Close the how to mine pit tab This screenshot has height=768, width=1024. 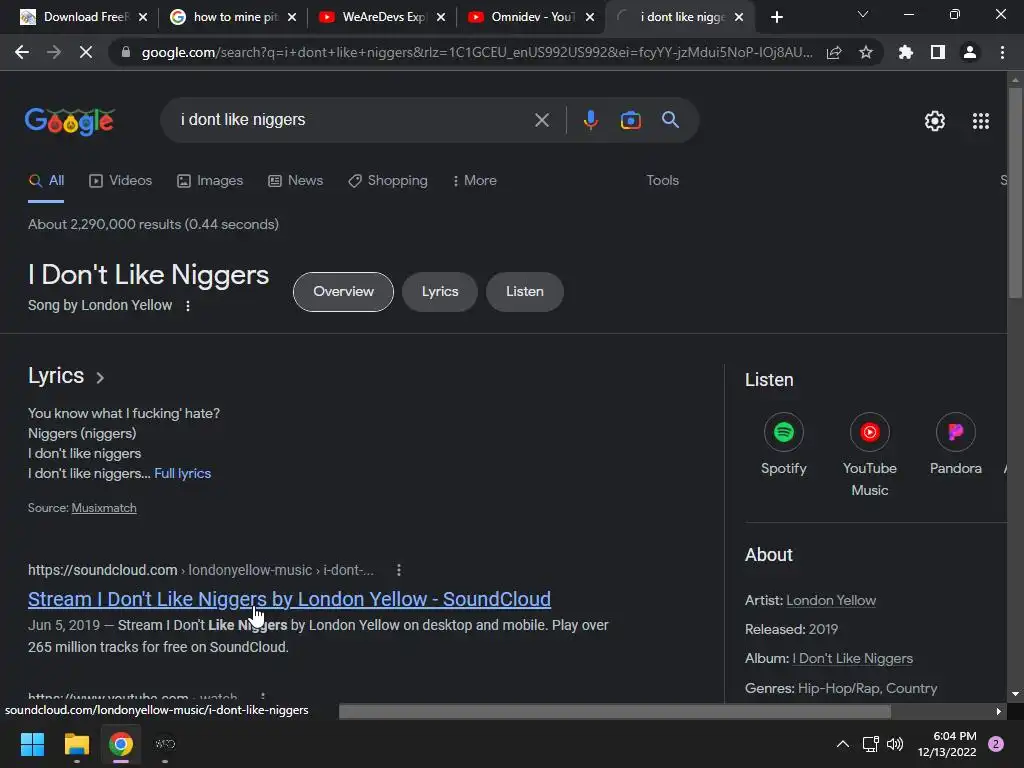point(292,17)
